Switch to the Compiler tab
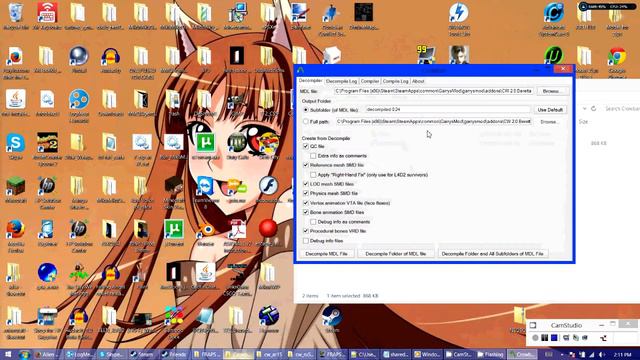The height and width of the screenshot is (360, 640). [x=370, y=81]
